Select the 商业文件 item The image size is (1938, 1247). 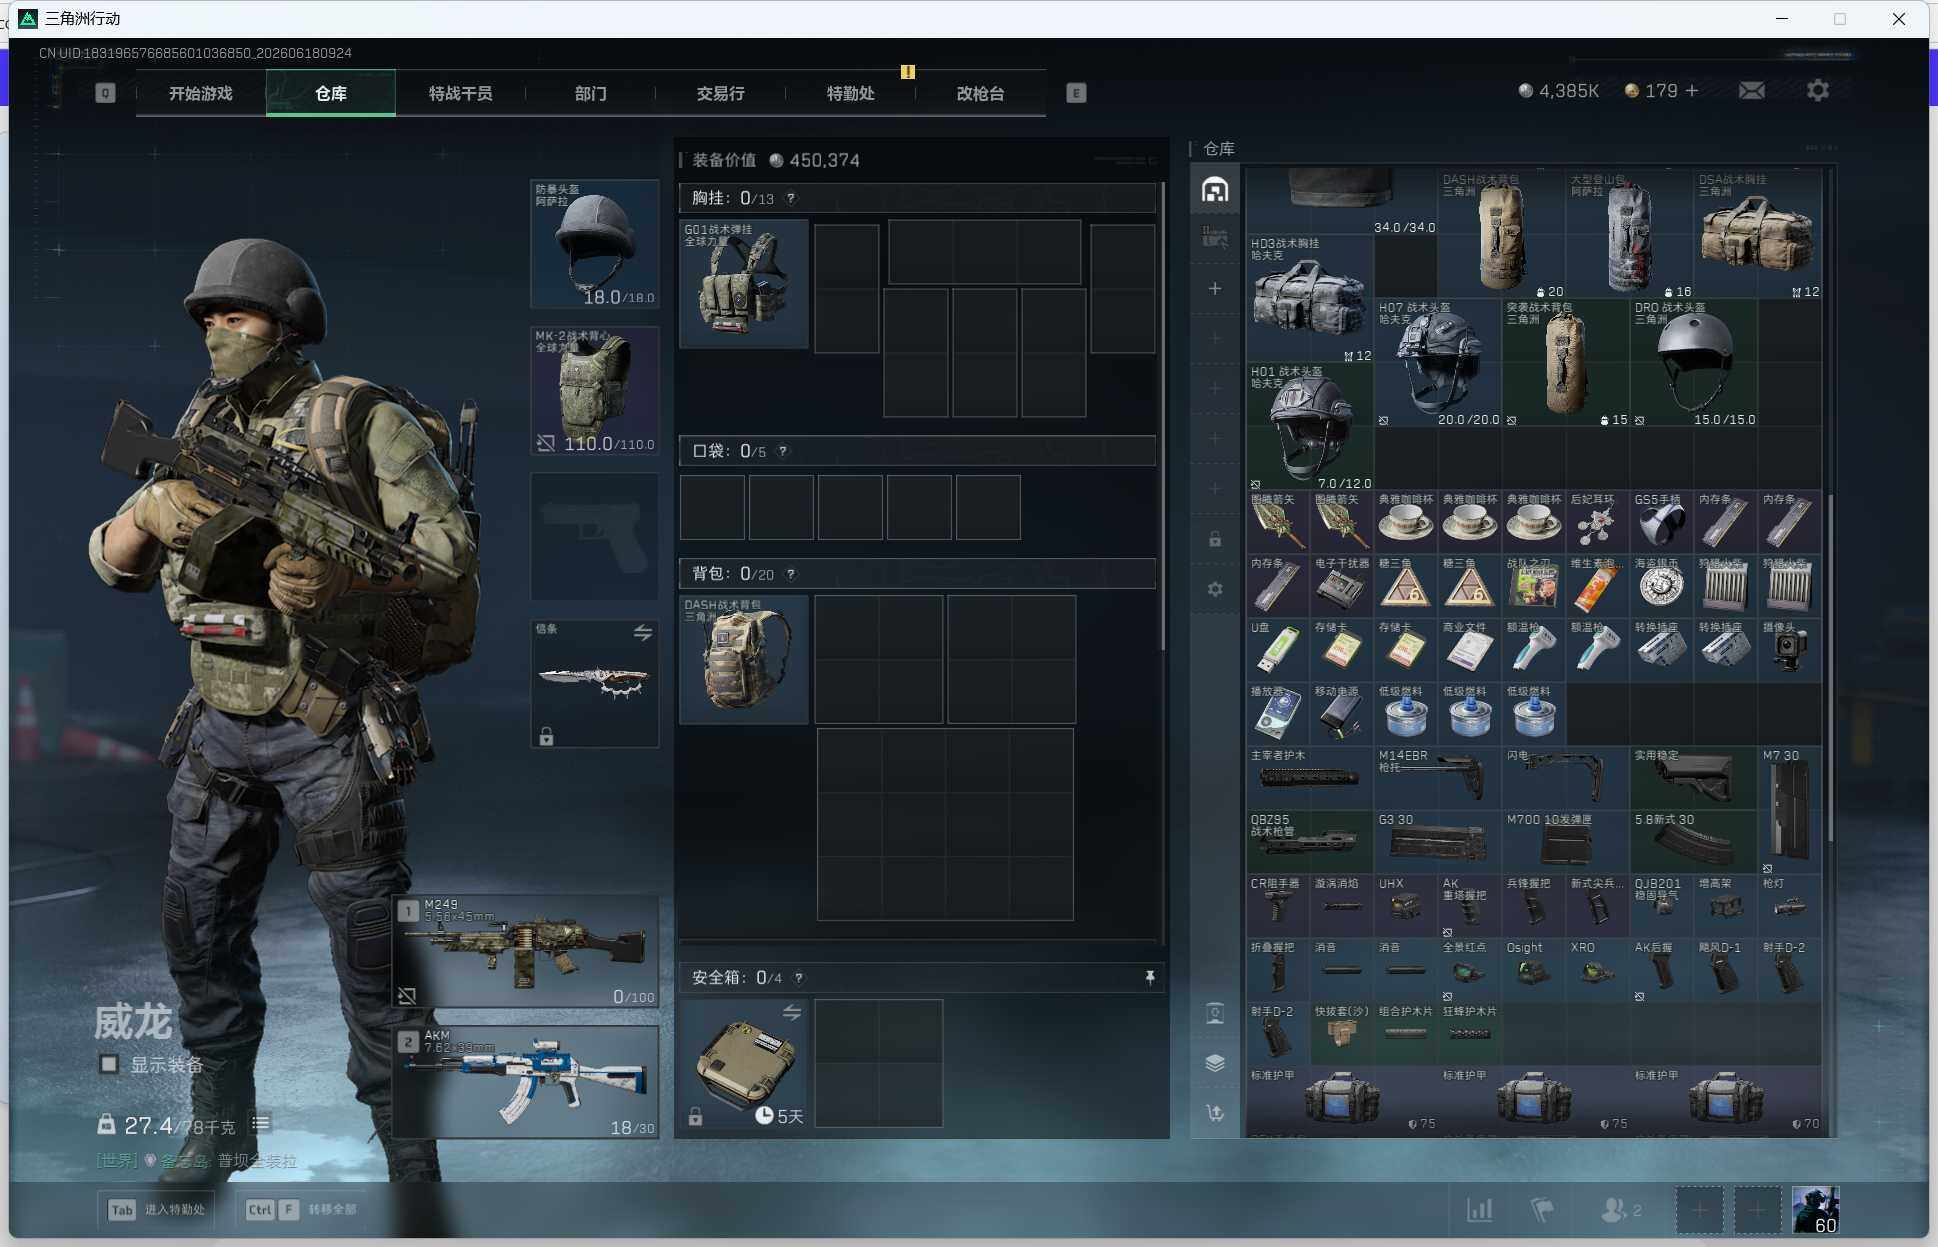coord(1469,651)
